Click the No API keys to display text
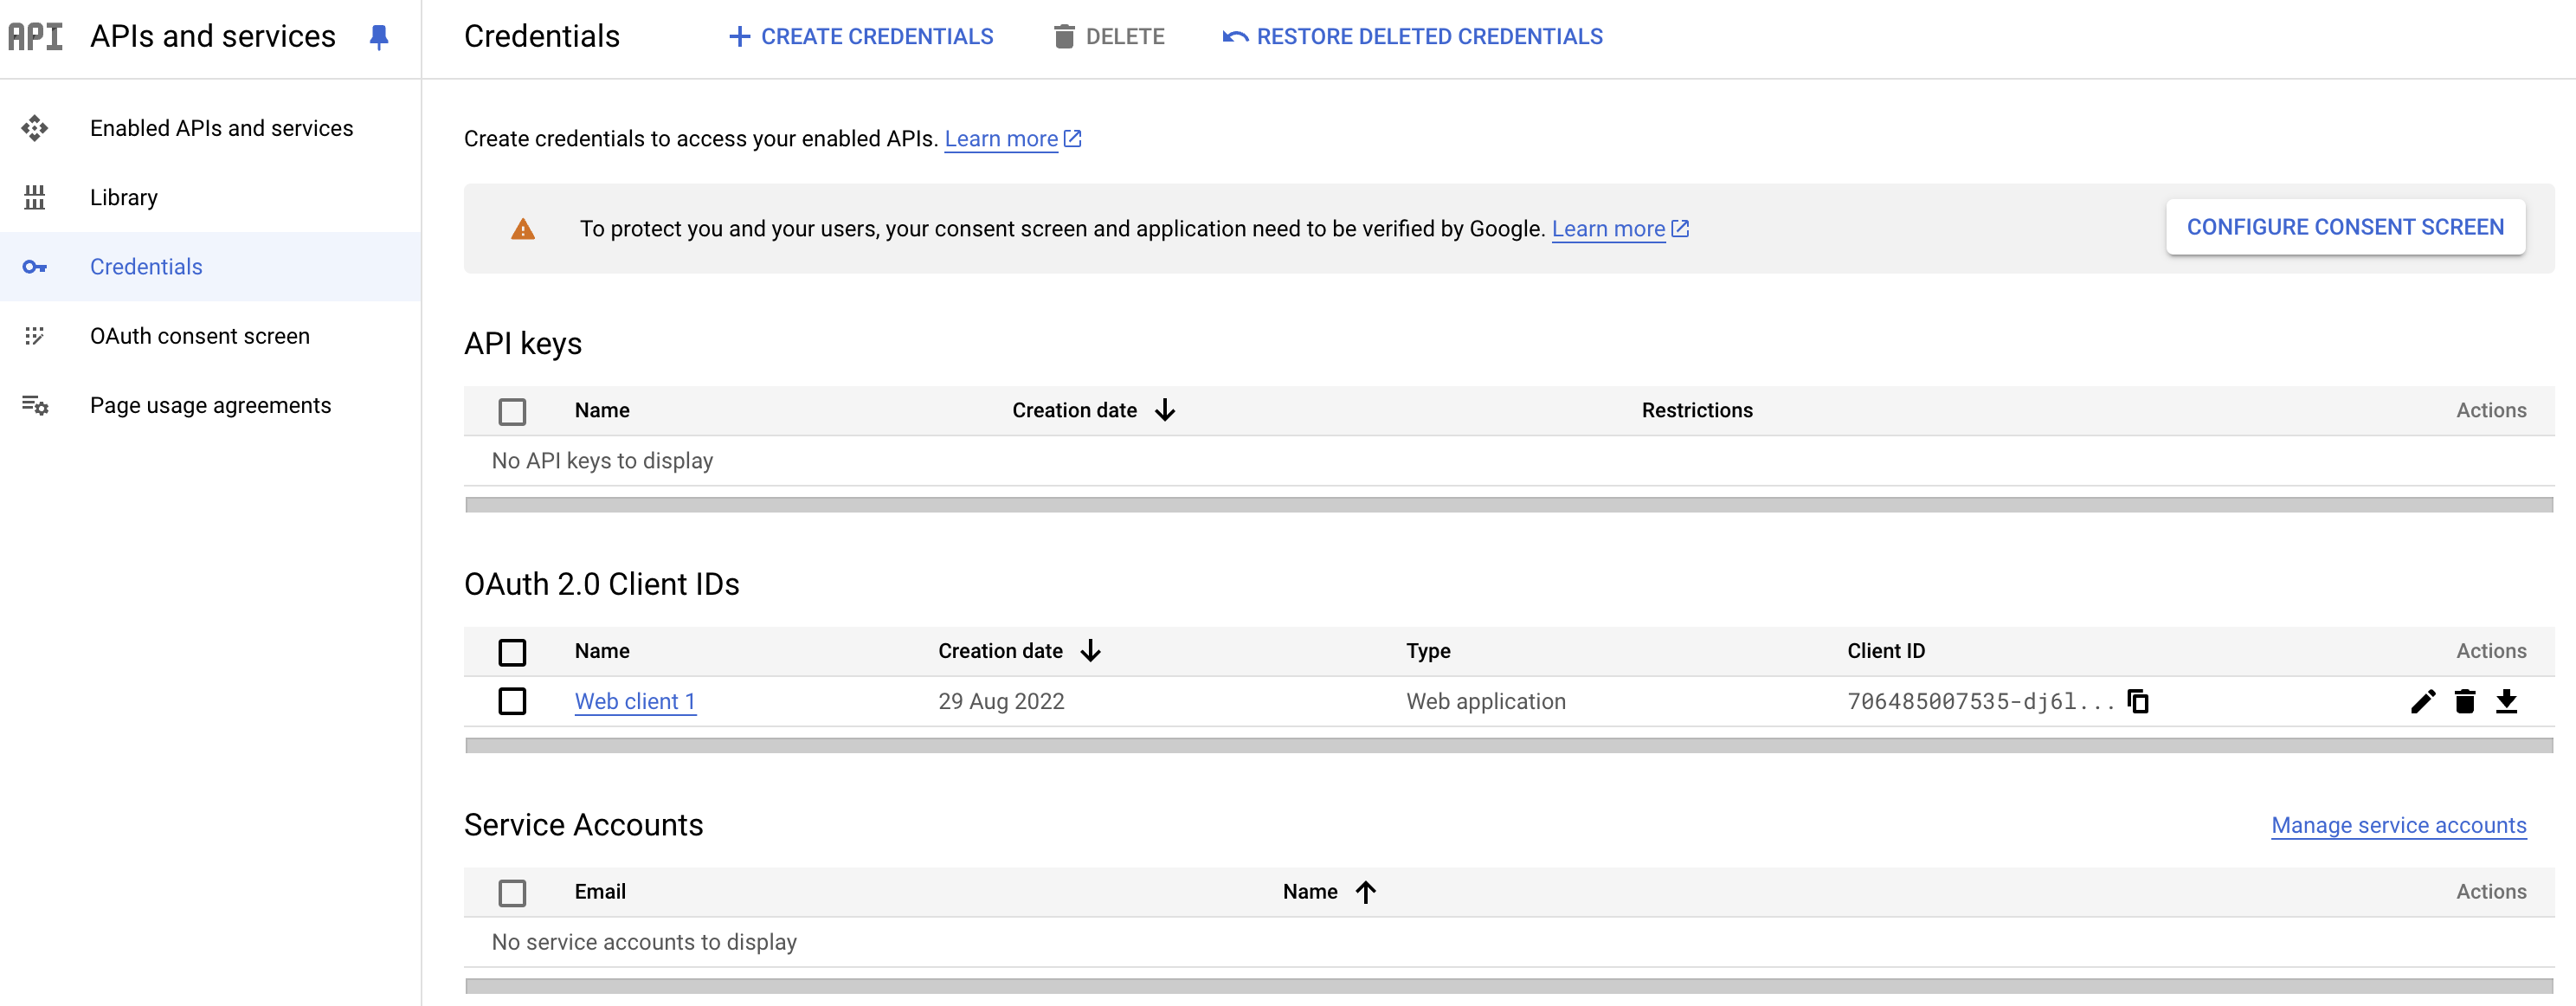The width and height of the screenshot is (2576, 1006). (602, 461)
